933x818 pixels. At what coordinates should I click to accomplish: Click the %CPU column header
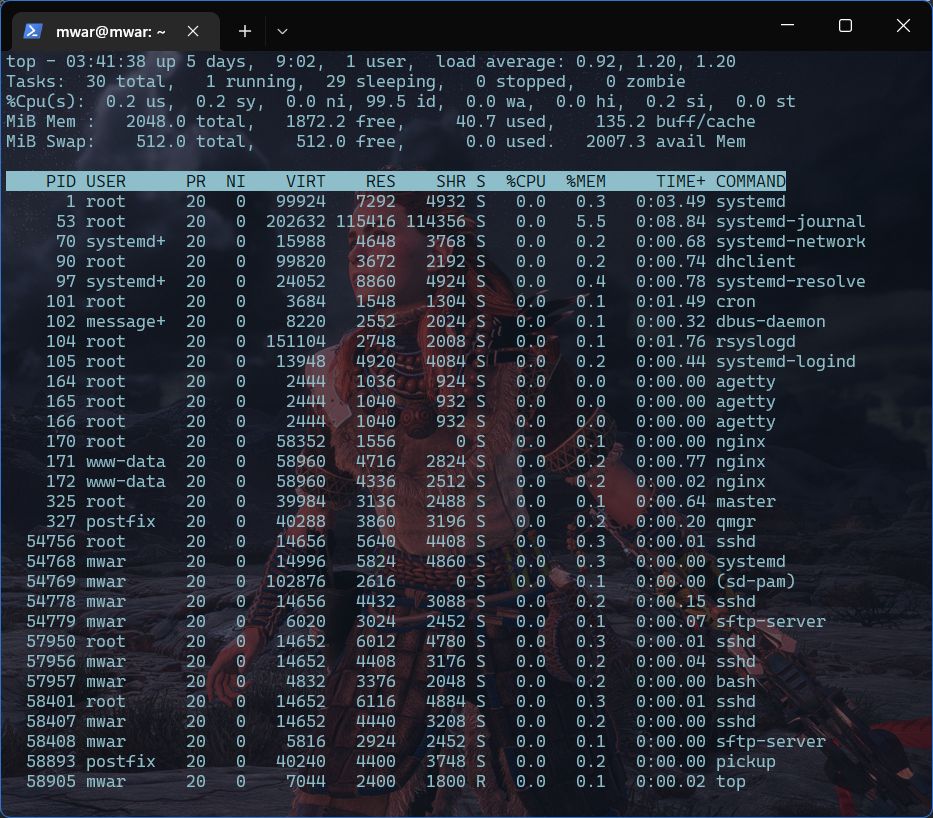click(525, 181)
